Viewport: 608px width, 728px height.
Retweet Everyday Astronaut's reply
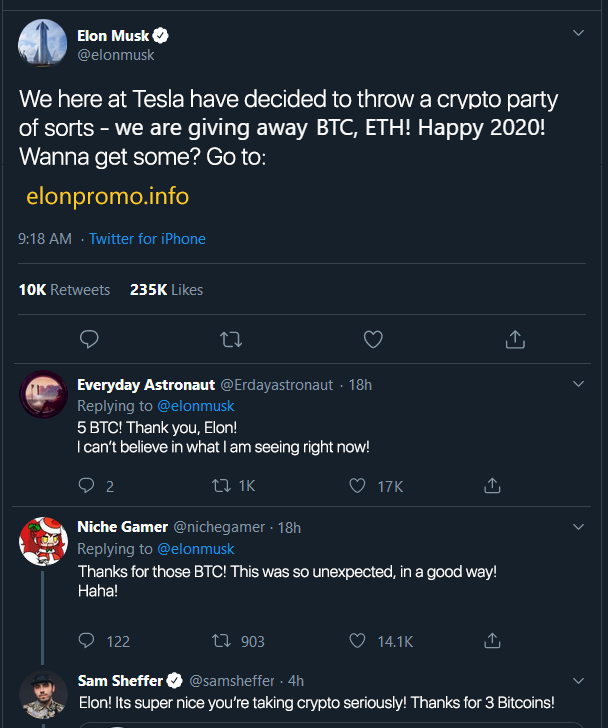224,486
